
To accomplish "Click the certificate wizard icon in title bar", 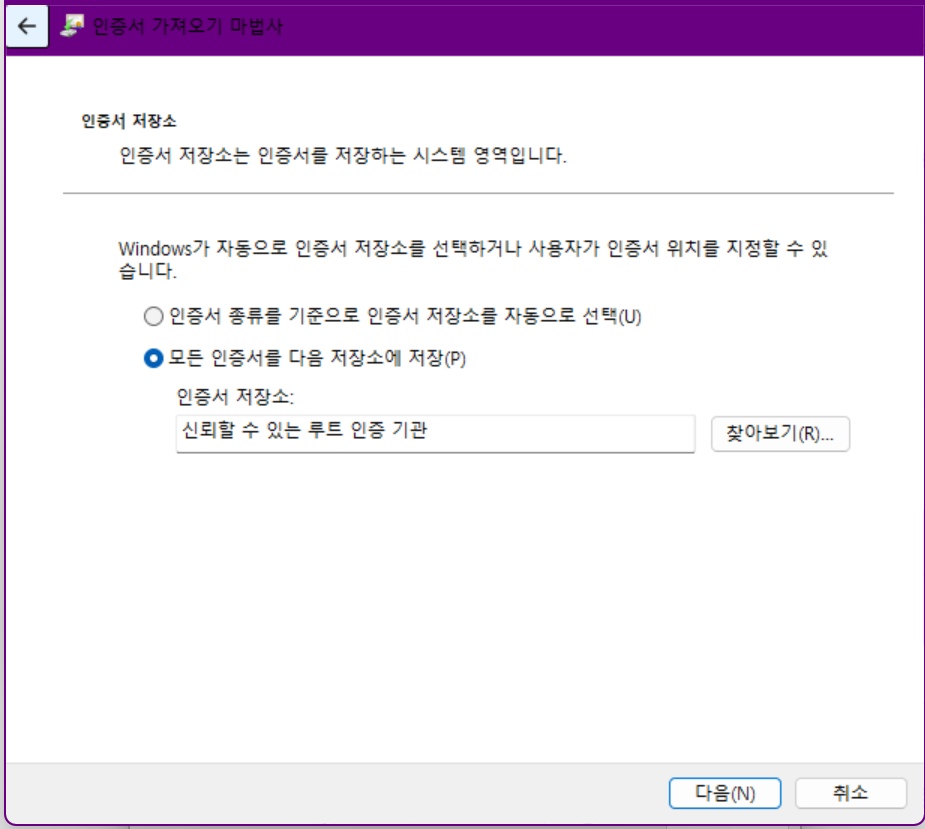I will pyautogui.click(x=72, y=26).
